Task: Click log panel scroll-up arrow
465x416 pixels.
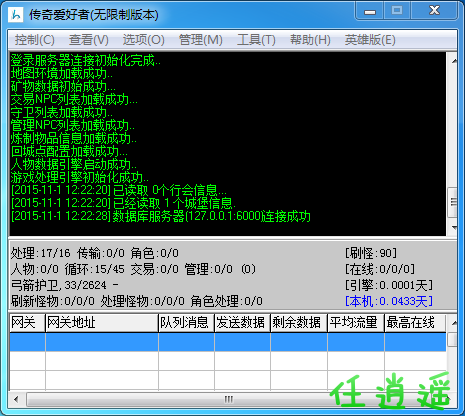Action: [454, 61]
